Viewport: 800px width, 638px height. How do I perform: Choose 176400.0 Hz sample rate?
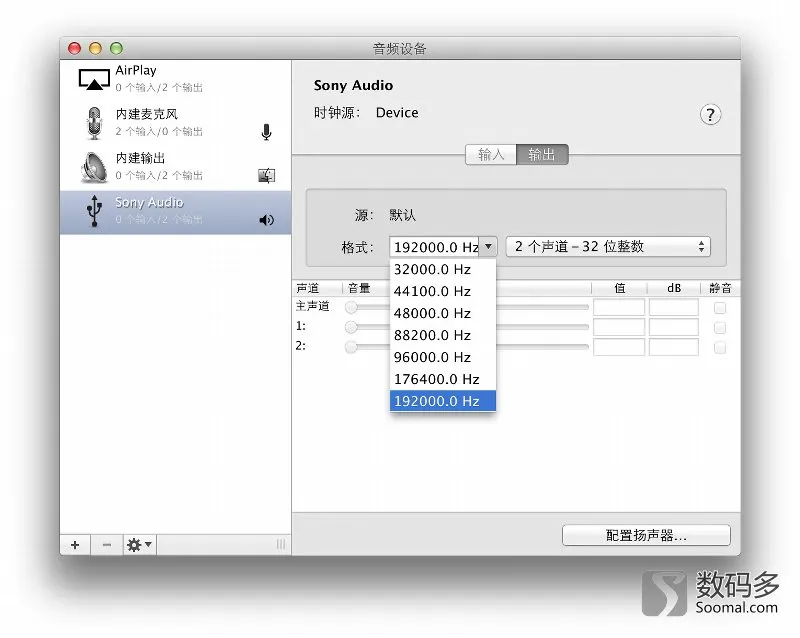point(442,379)
